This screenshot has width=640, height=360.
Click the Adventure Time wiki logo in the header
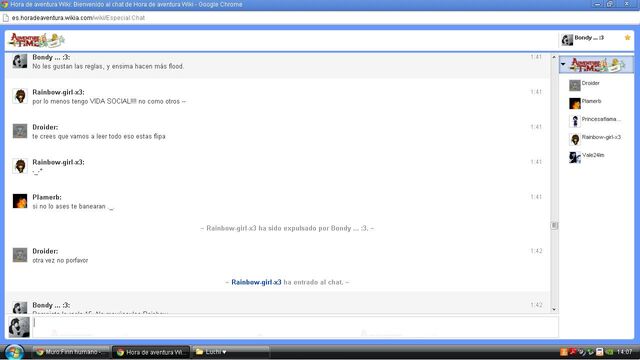tap(37, 40)
